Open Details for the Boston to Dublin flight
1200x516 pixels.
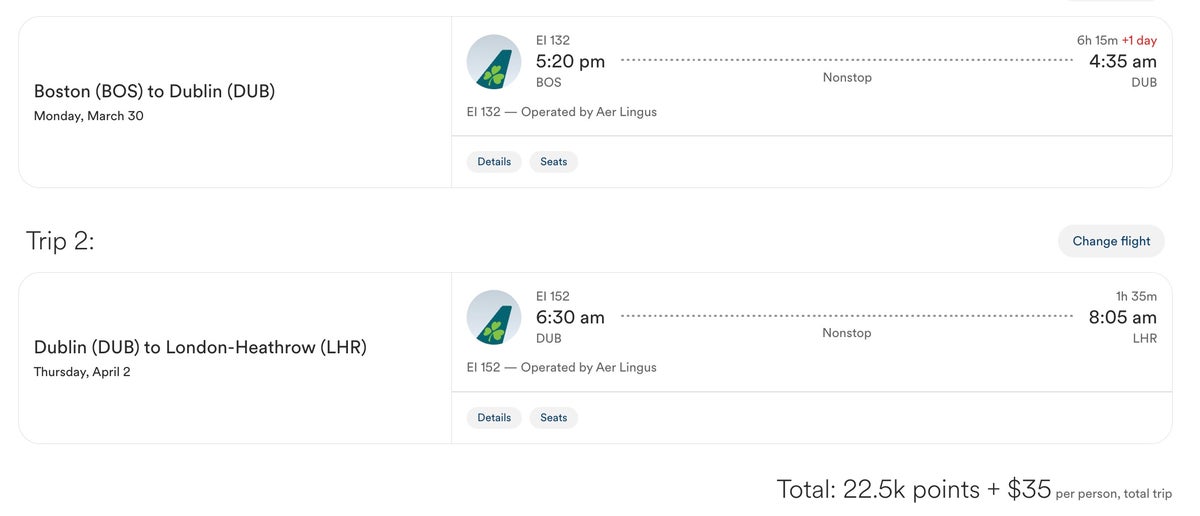494,162
